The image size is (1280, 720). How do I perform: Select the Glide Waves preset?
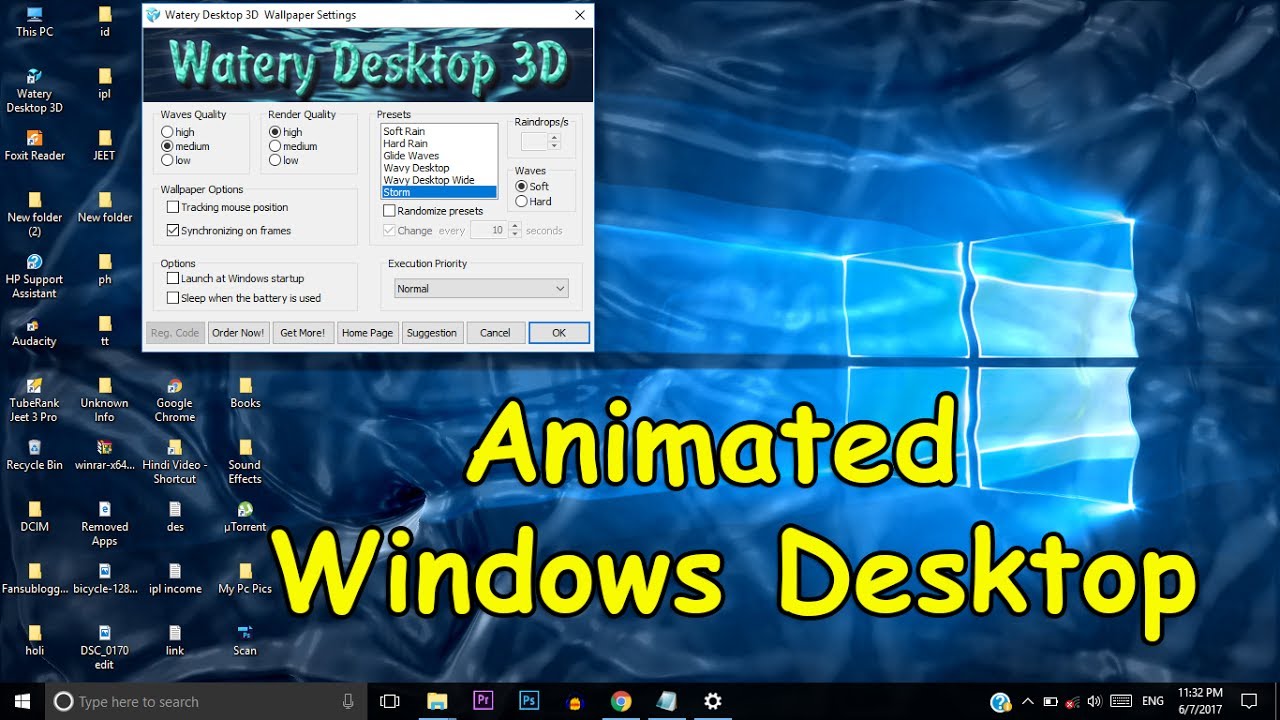point(439,155)
